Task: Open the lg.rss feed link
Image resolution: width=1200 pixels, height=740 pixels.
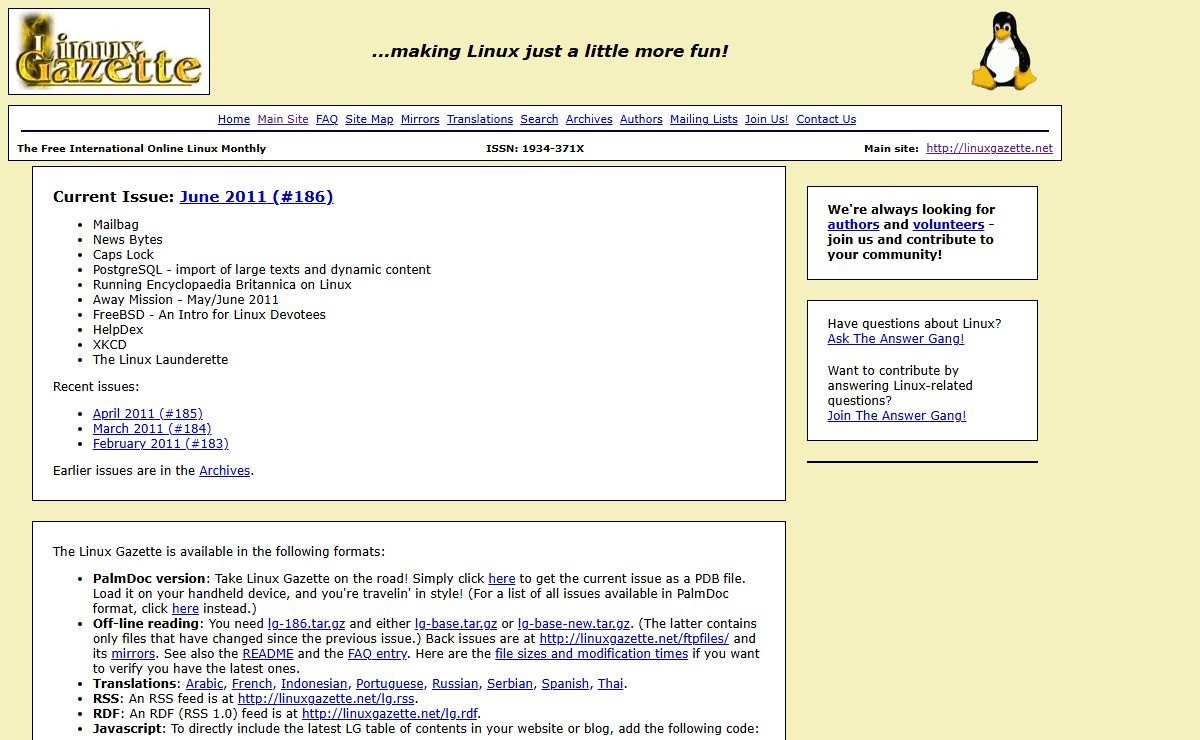Action: tap(327, 699)
